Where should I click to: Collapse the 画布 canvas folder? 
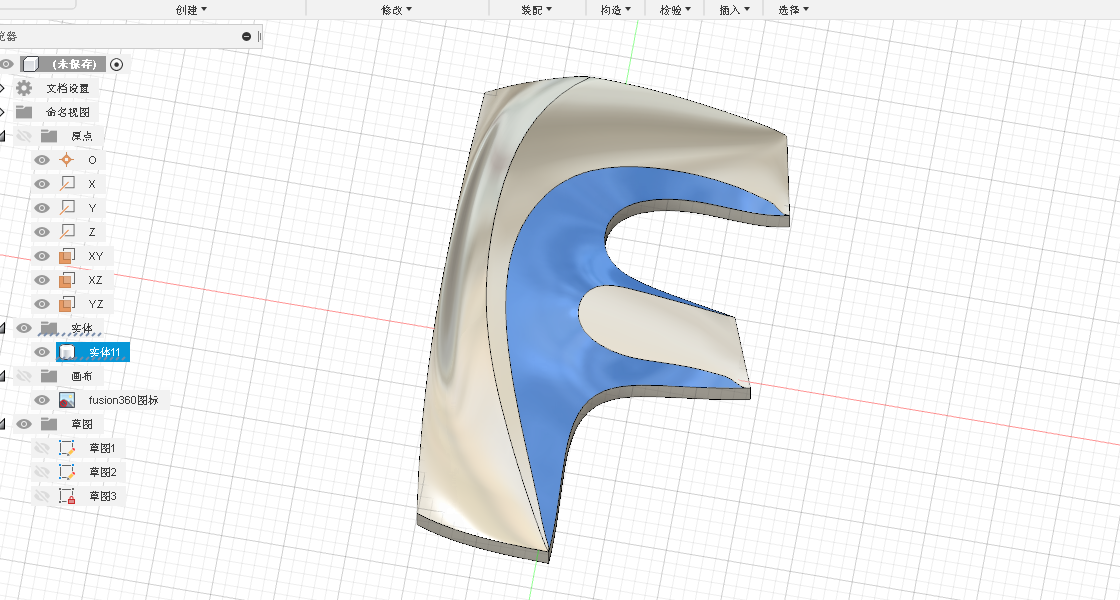click(x=2, y=376)
